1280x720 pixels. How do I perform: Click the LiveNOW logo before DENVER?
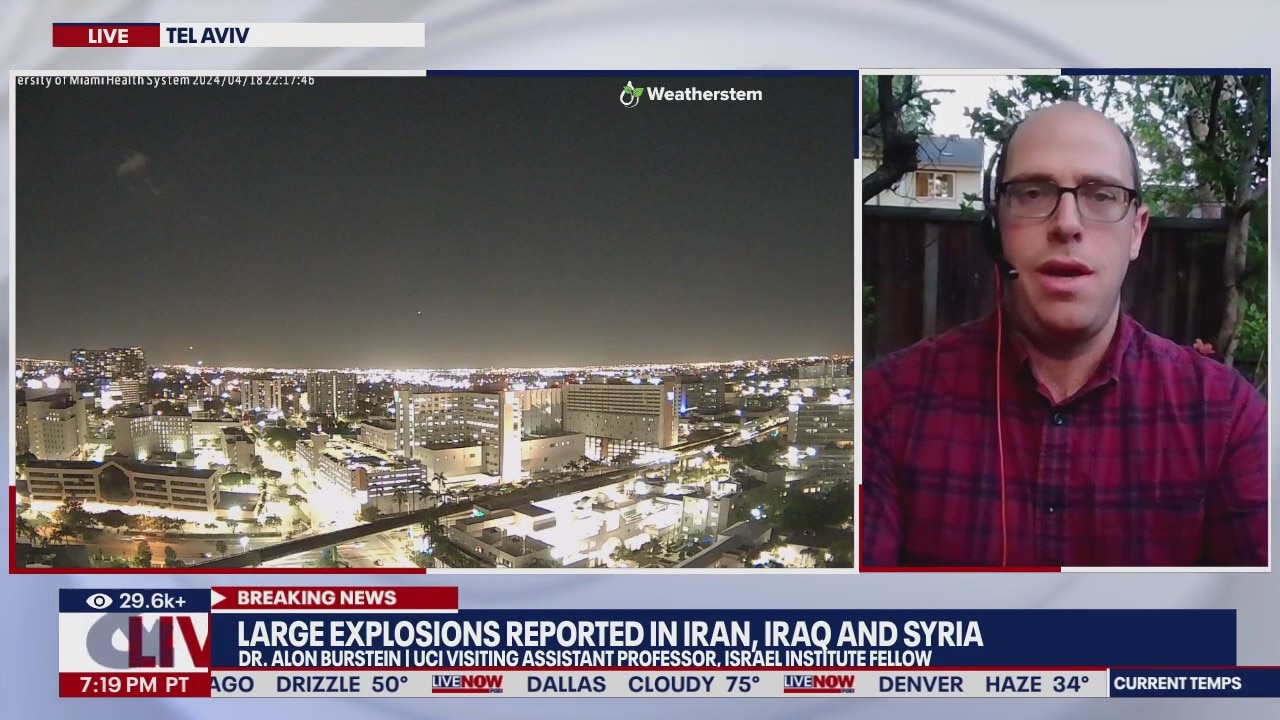tap(819, 684)
